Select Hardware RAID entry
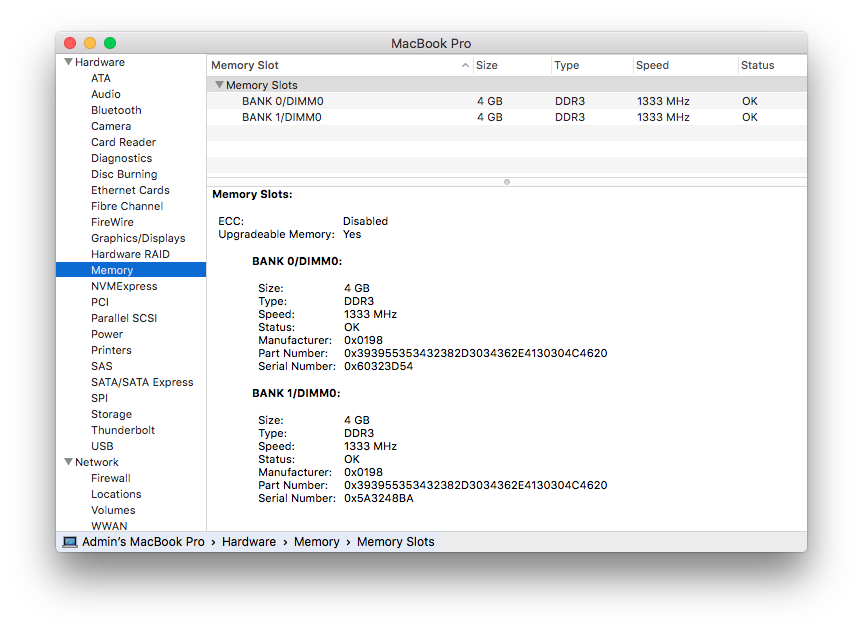863x632 pixels. 130,254
